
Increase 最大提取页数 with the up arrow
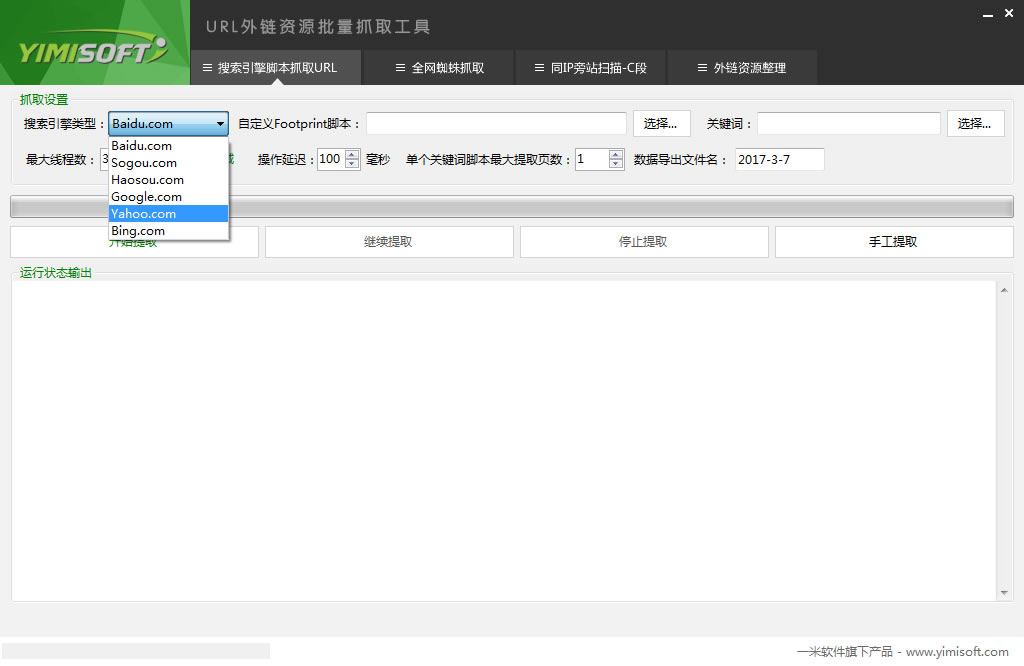[x=616, y=155]
